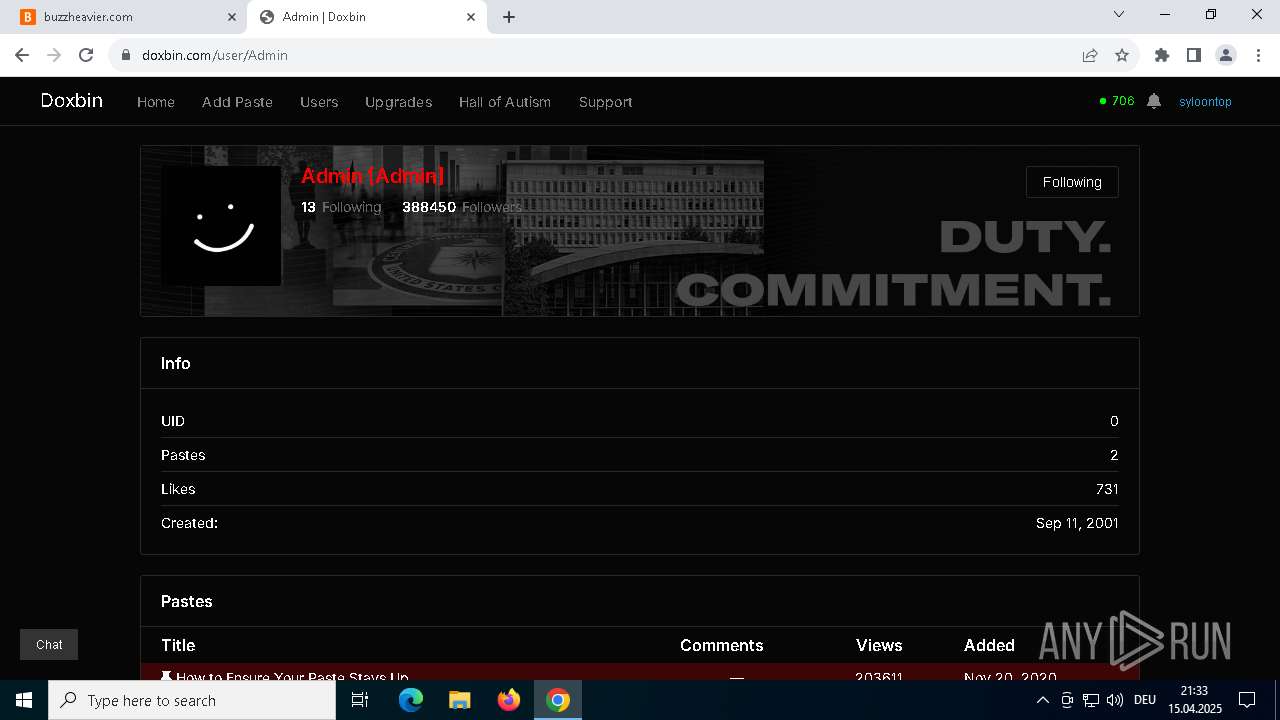Open Add Paste in navigation
Viewport: 1280px width, 720px height.
[237, 102]
